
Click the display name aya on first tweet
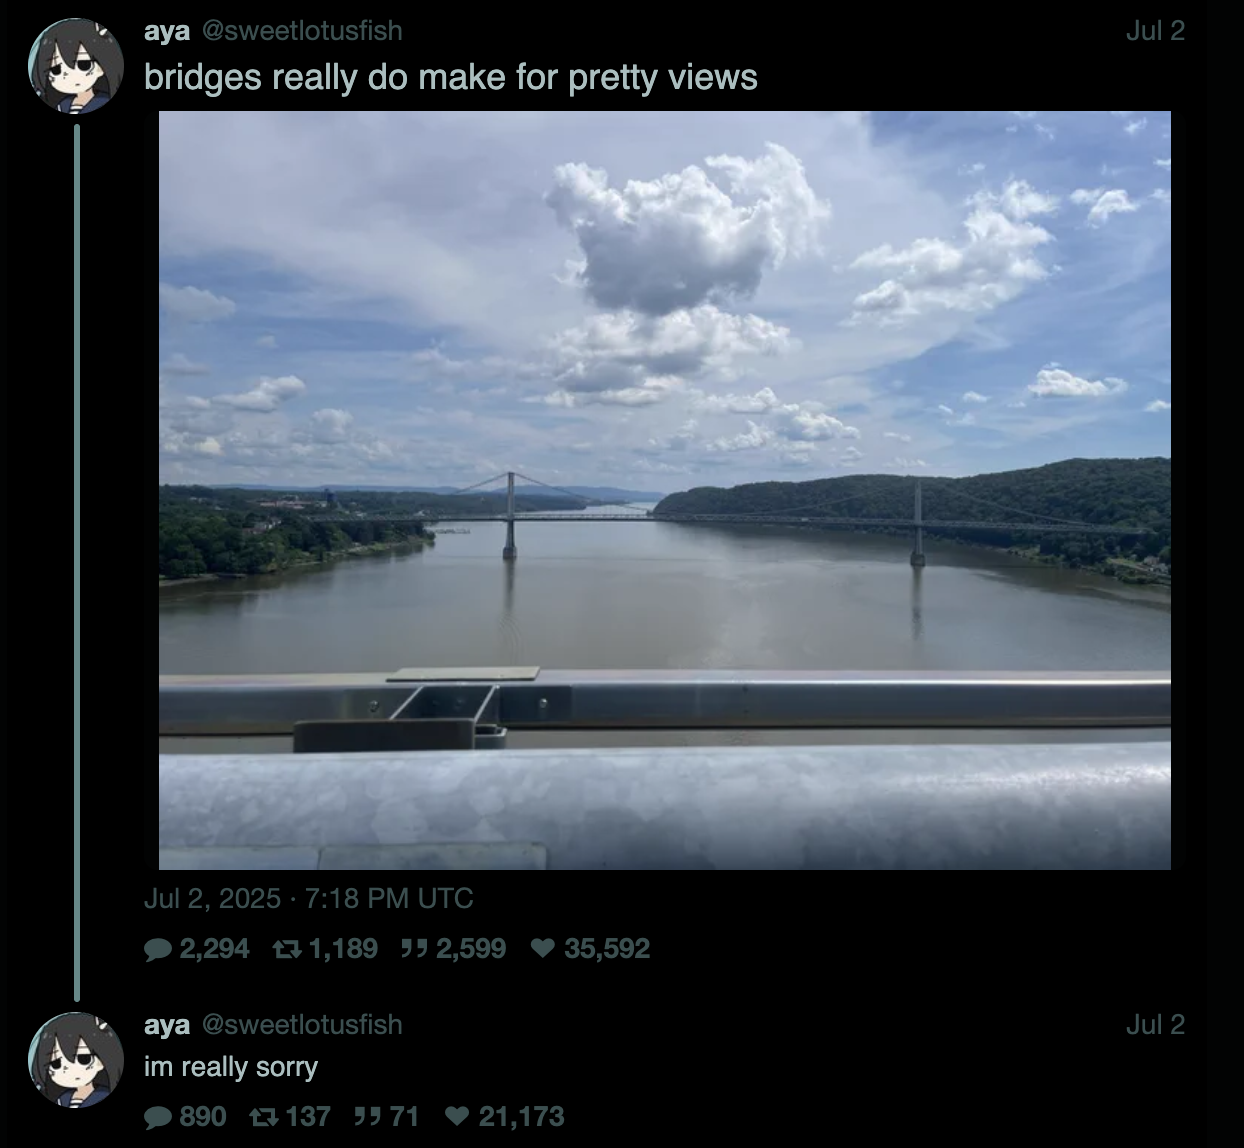point(167,31)
